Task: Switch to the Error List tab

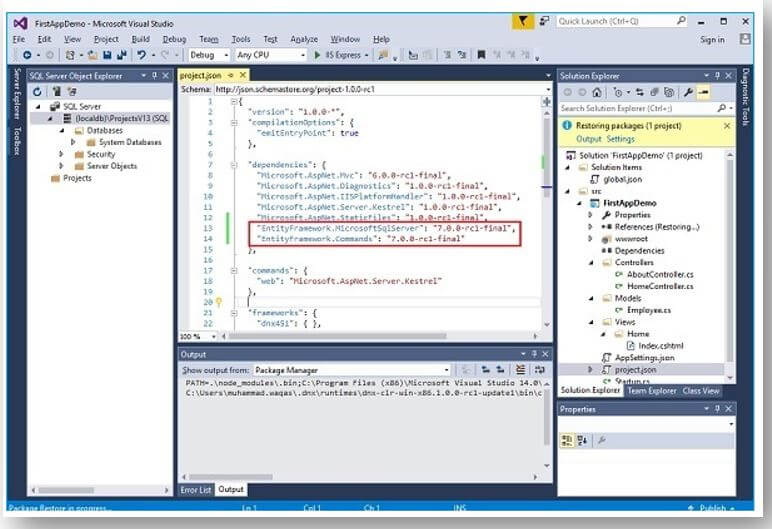Action: coord(195,490)
